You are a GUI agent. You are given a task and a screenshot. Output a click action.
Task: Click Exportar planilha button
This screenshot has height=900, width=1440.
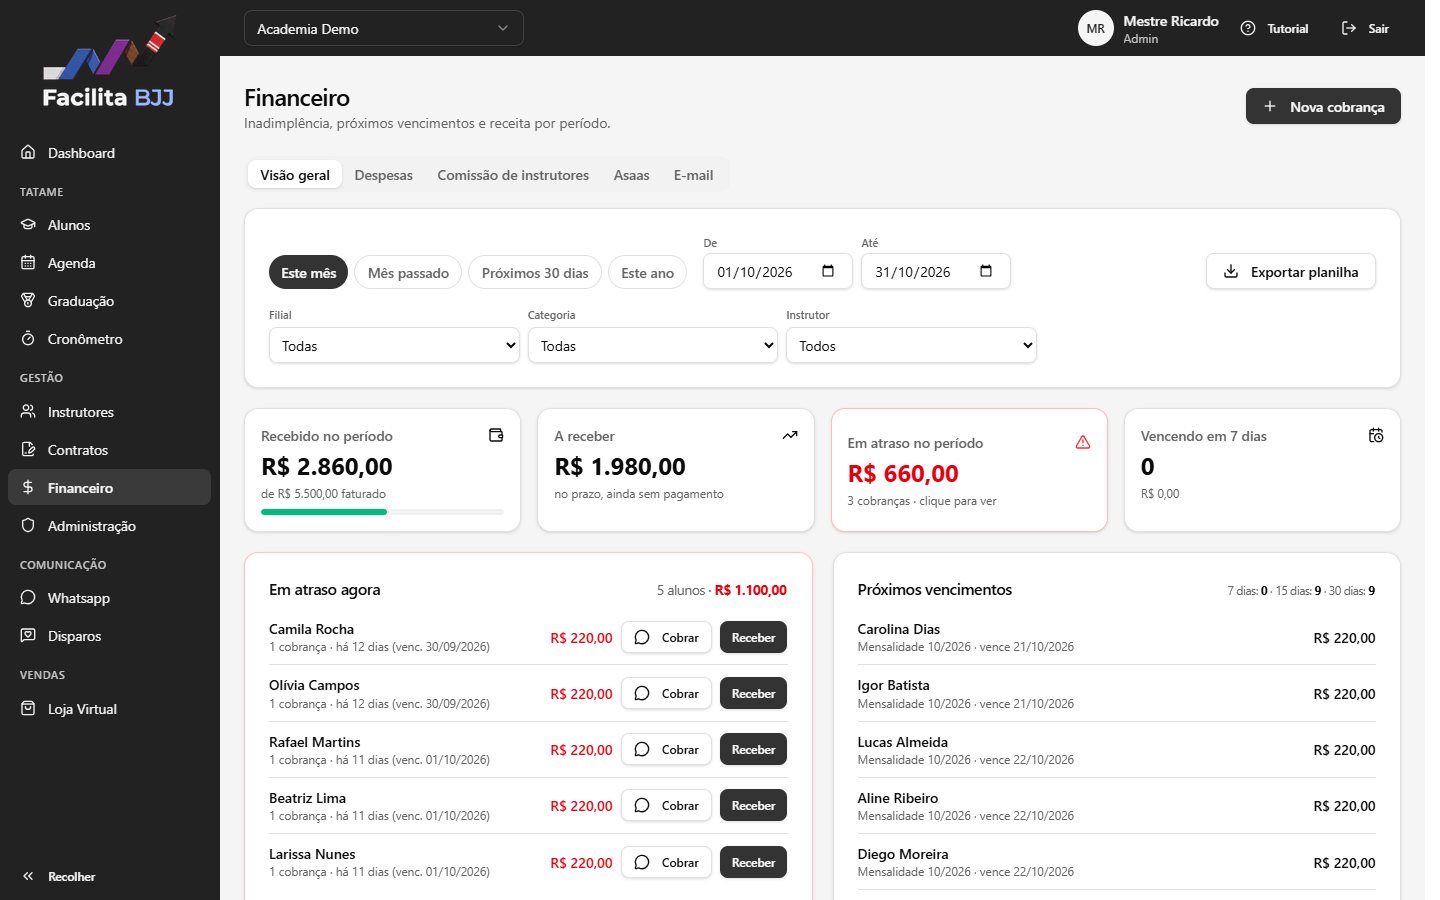1291,272
